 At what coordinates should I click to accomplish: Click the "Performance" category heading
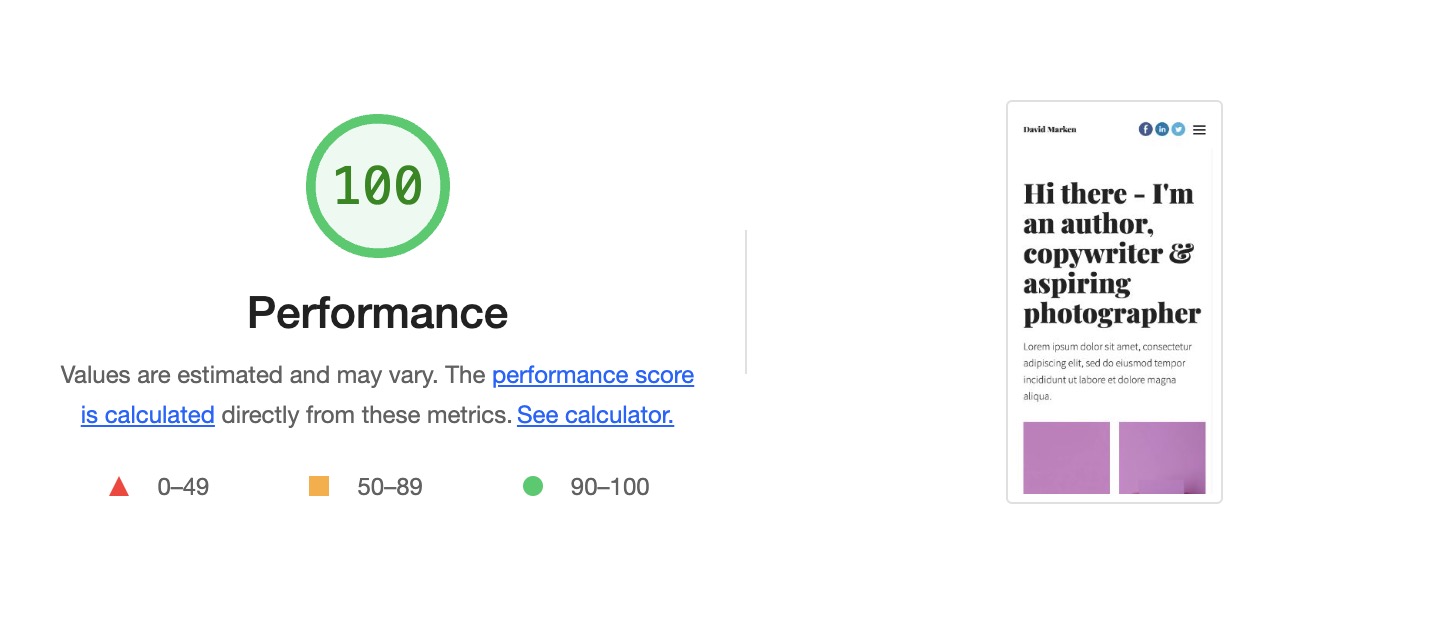click(x=378, y=313)
